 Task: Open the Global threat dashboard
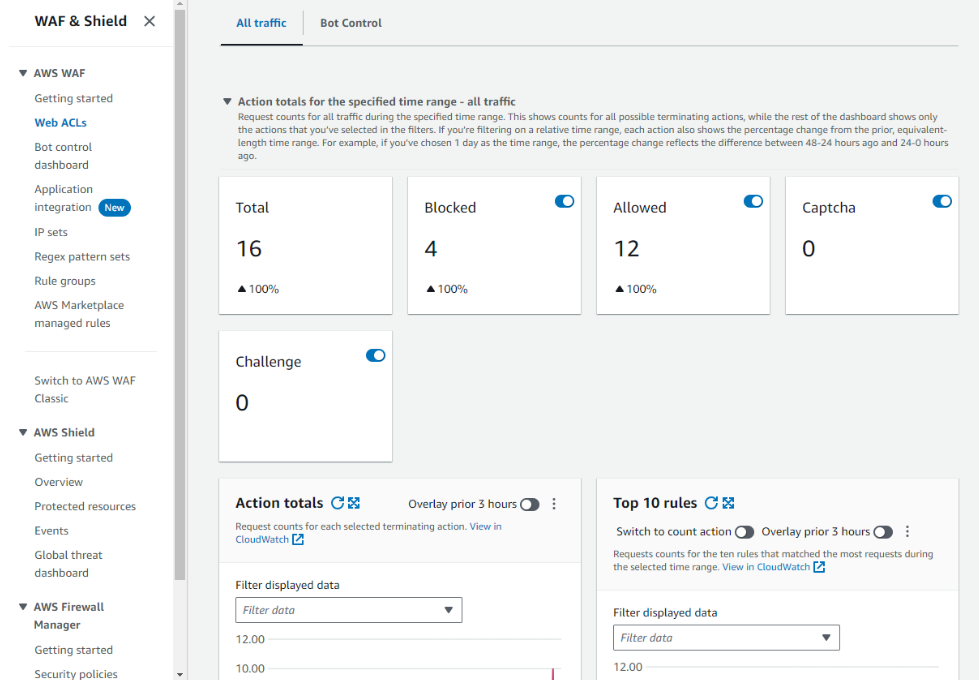(68, 564)
